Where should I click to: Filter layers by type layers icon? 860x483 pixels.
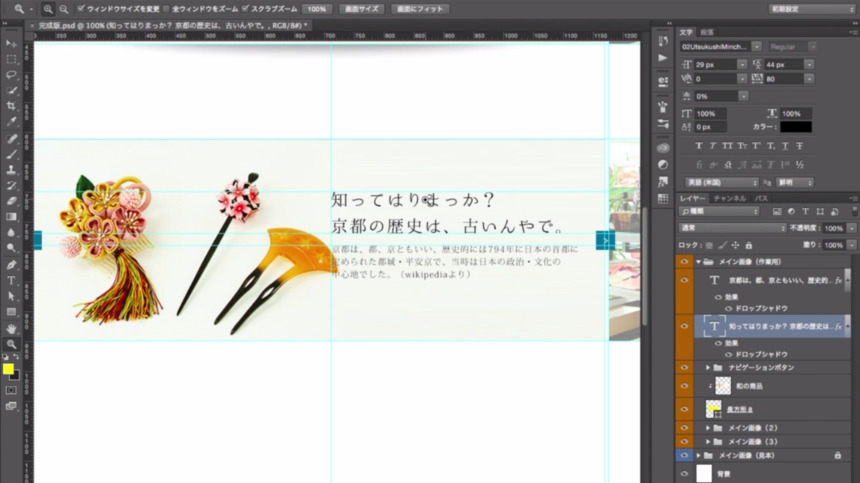tap(805, 212)
